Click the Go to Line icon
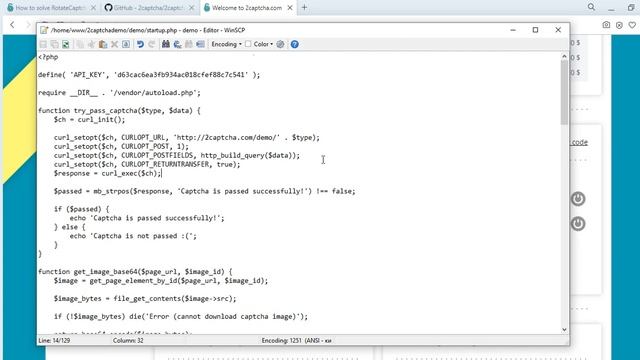The width and height of the screenshot is (640, 360). coord(200,44)
